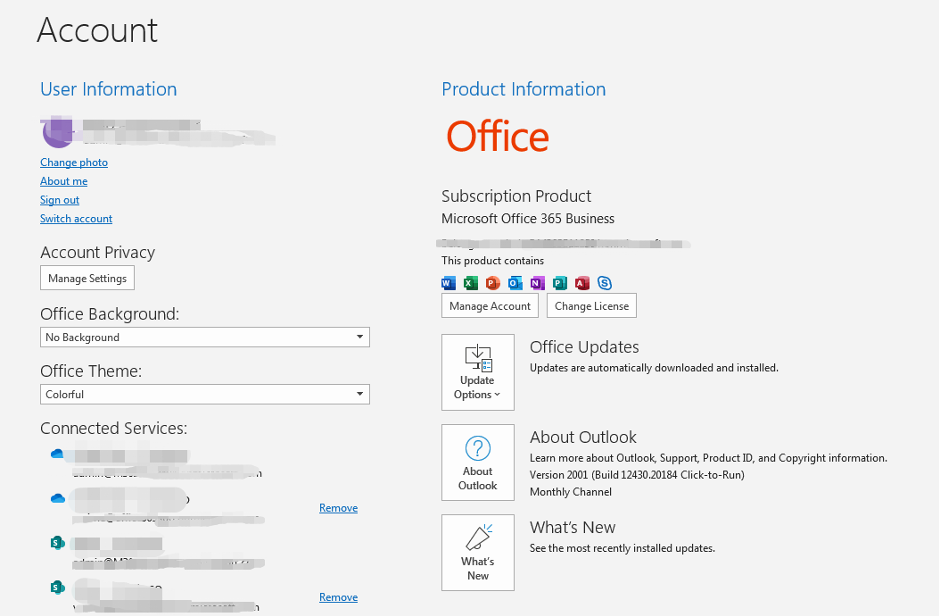Click the Access app icon

[x=582, y=283]
